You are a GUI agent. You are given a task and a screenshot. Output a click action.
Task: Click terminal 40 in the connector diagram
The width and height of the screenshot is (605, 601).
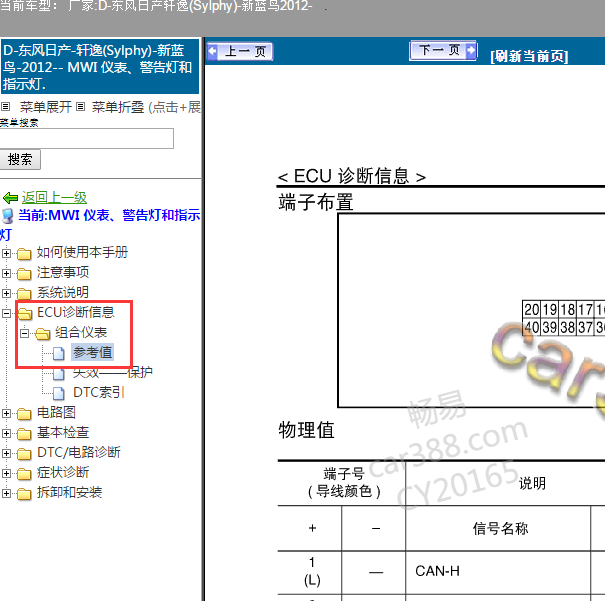point(532,327)
